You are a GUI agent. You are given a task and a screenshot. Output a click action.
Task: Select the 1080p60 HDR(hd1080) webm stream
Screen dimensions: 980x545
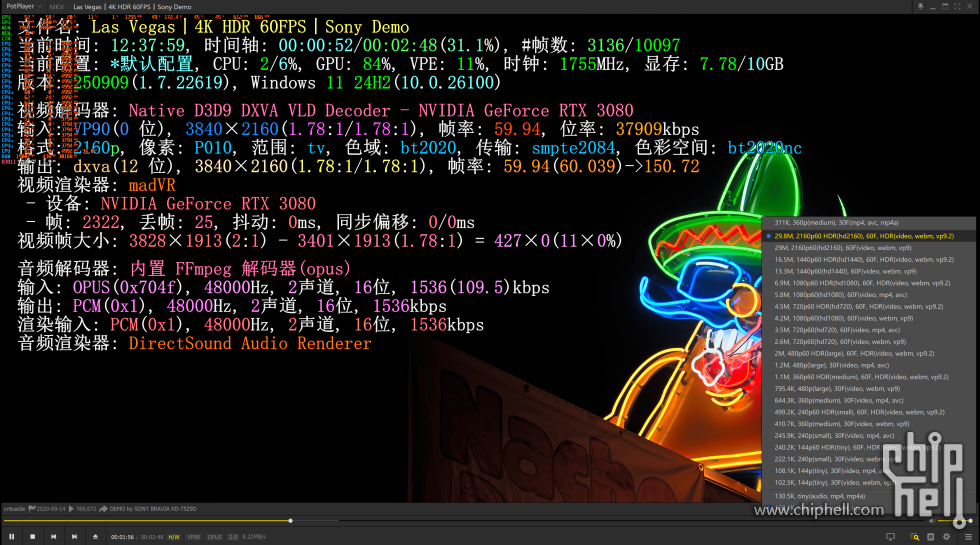coord(862,283)
